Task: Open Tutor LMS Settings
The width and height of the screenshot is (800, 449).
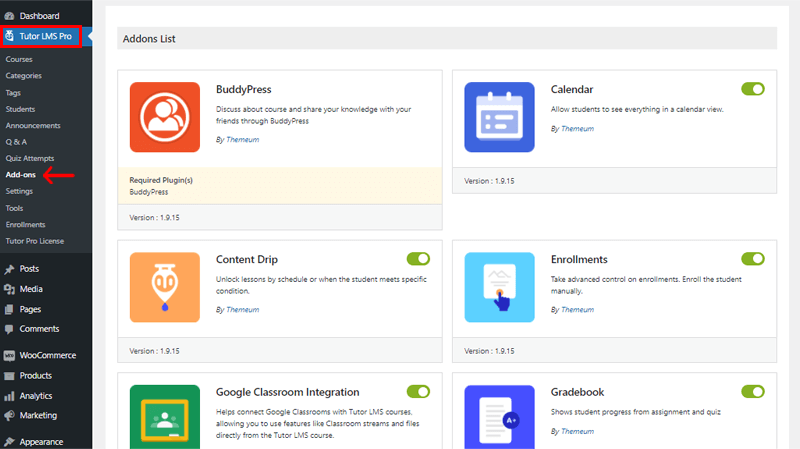Action: (x=19, y=191)
